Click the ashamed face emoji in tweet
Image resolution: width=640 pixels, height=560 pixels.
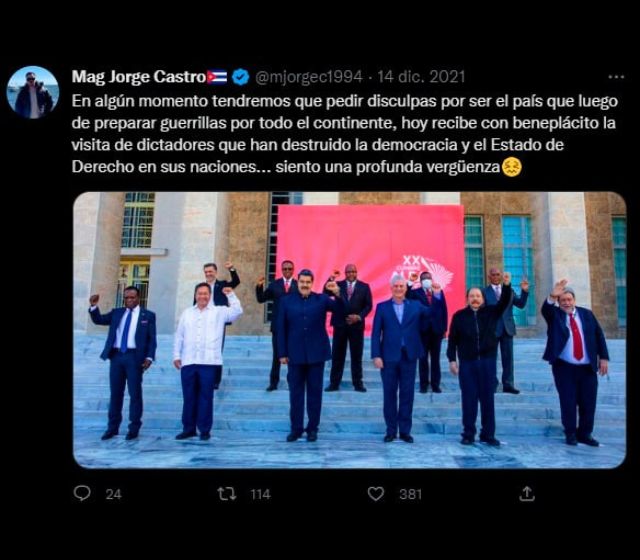click(511, 167)
